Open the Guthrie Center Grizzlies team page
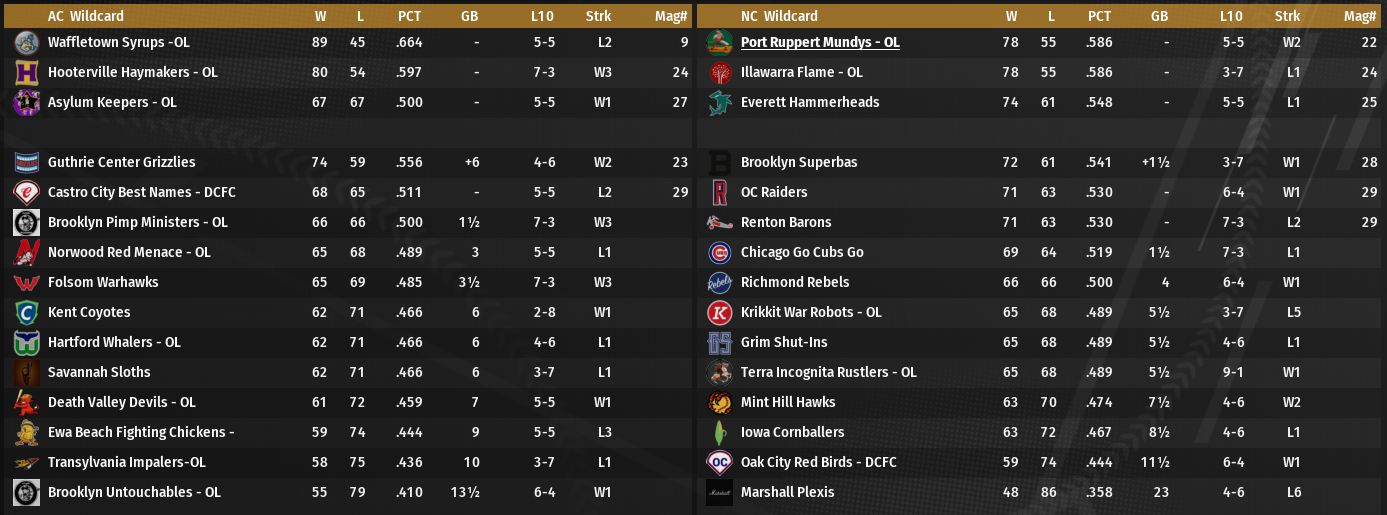This screenshot has width=1387, height=515. coord(121,162)
